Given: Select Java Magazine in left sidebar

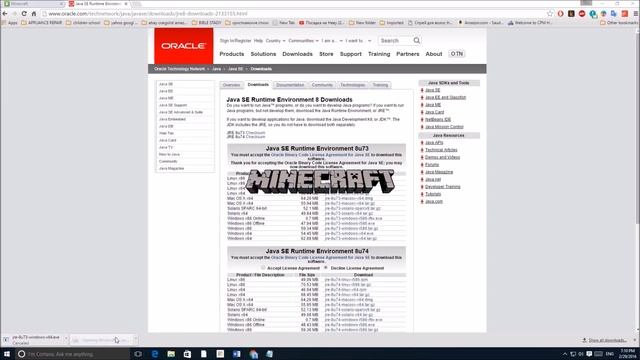Looking at the screenshot, I should coord(171,169).
